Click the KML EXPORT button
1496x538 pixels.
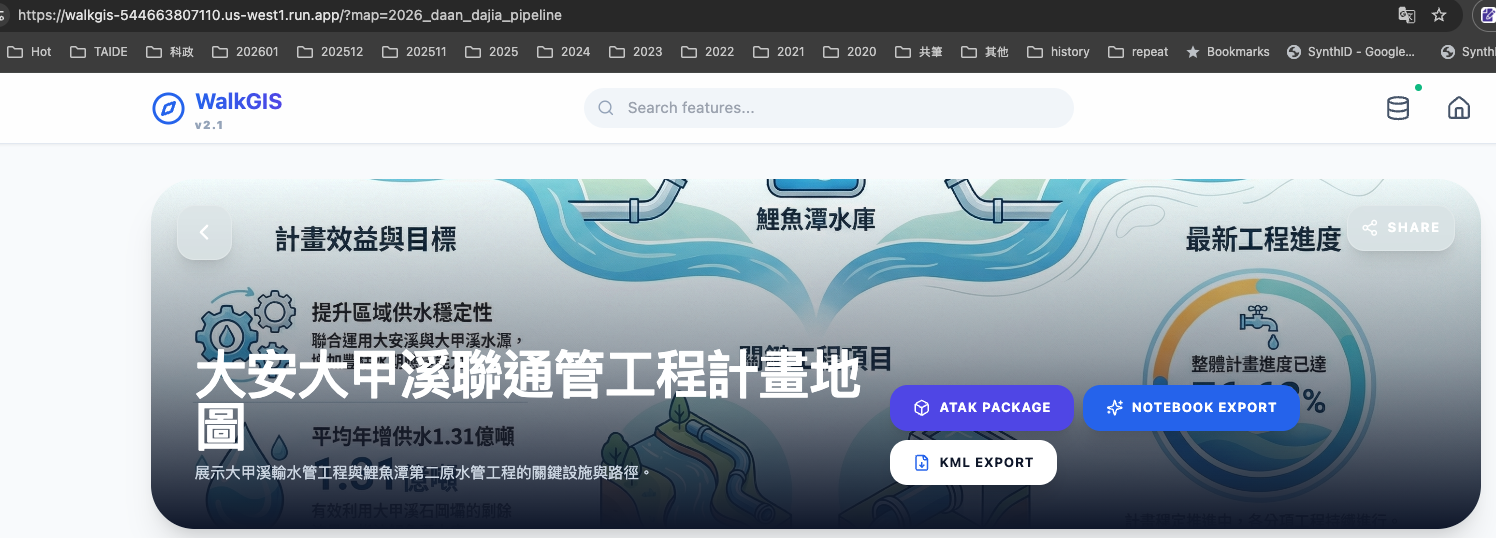973,463
